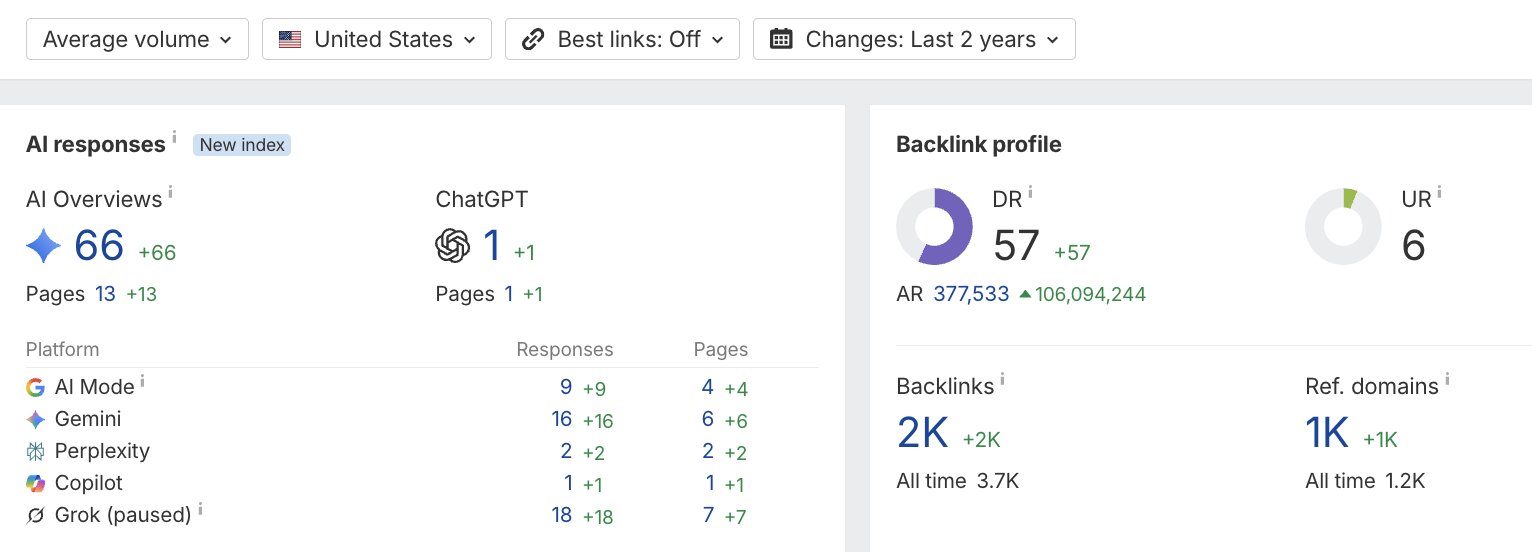The image size is (1532, 552).
Task: Select the Gemini platform label
Action: pyautogui.click(x=88, y=419)
